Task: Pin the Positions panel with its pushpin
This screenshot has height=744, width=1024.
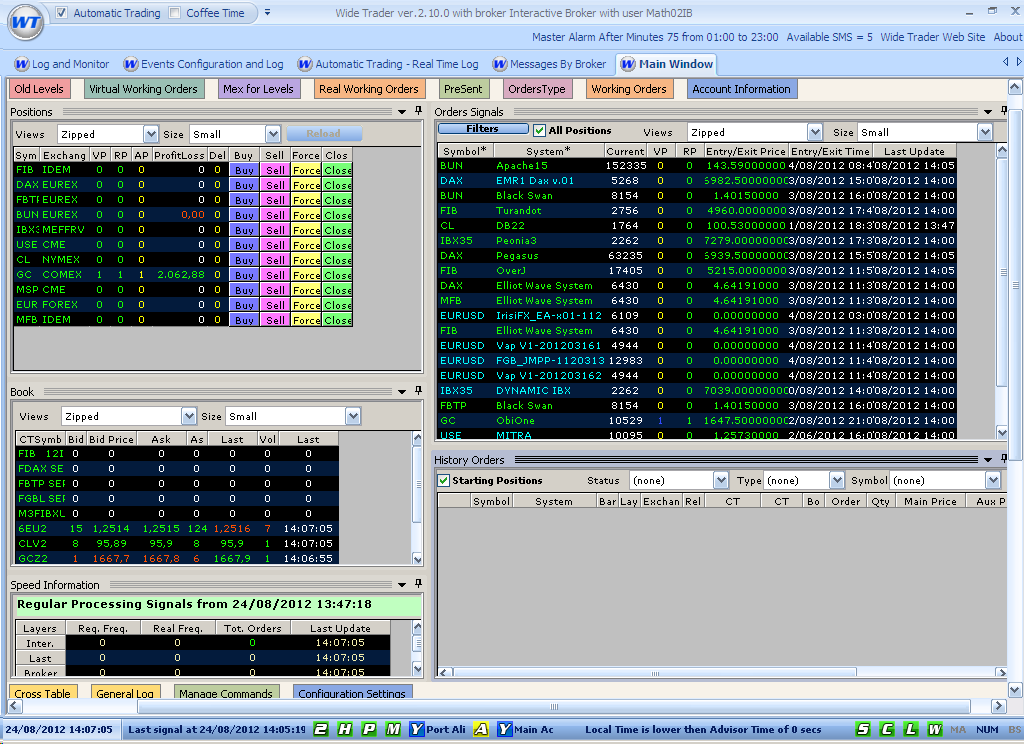Action: (x=419, y=111)
